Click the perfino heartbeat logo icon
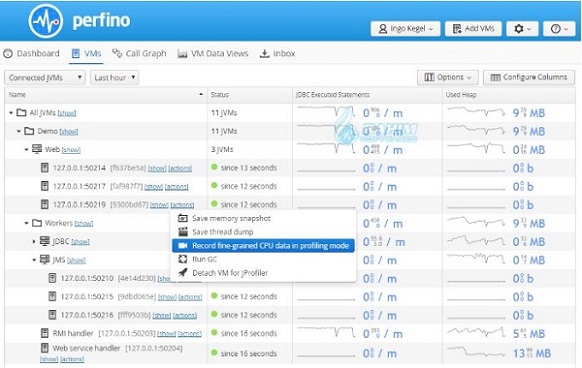The image size is (582, 368). click(46, 21)
